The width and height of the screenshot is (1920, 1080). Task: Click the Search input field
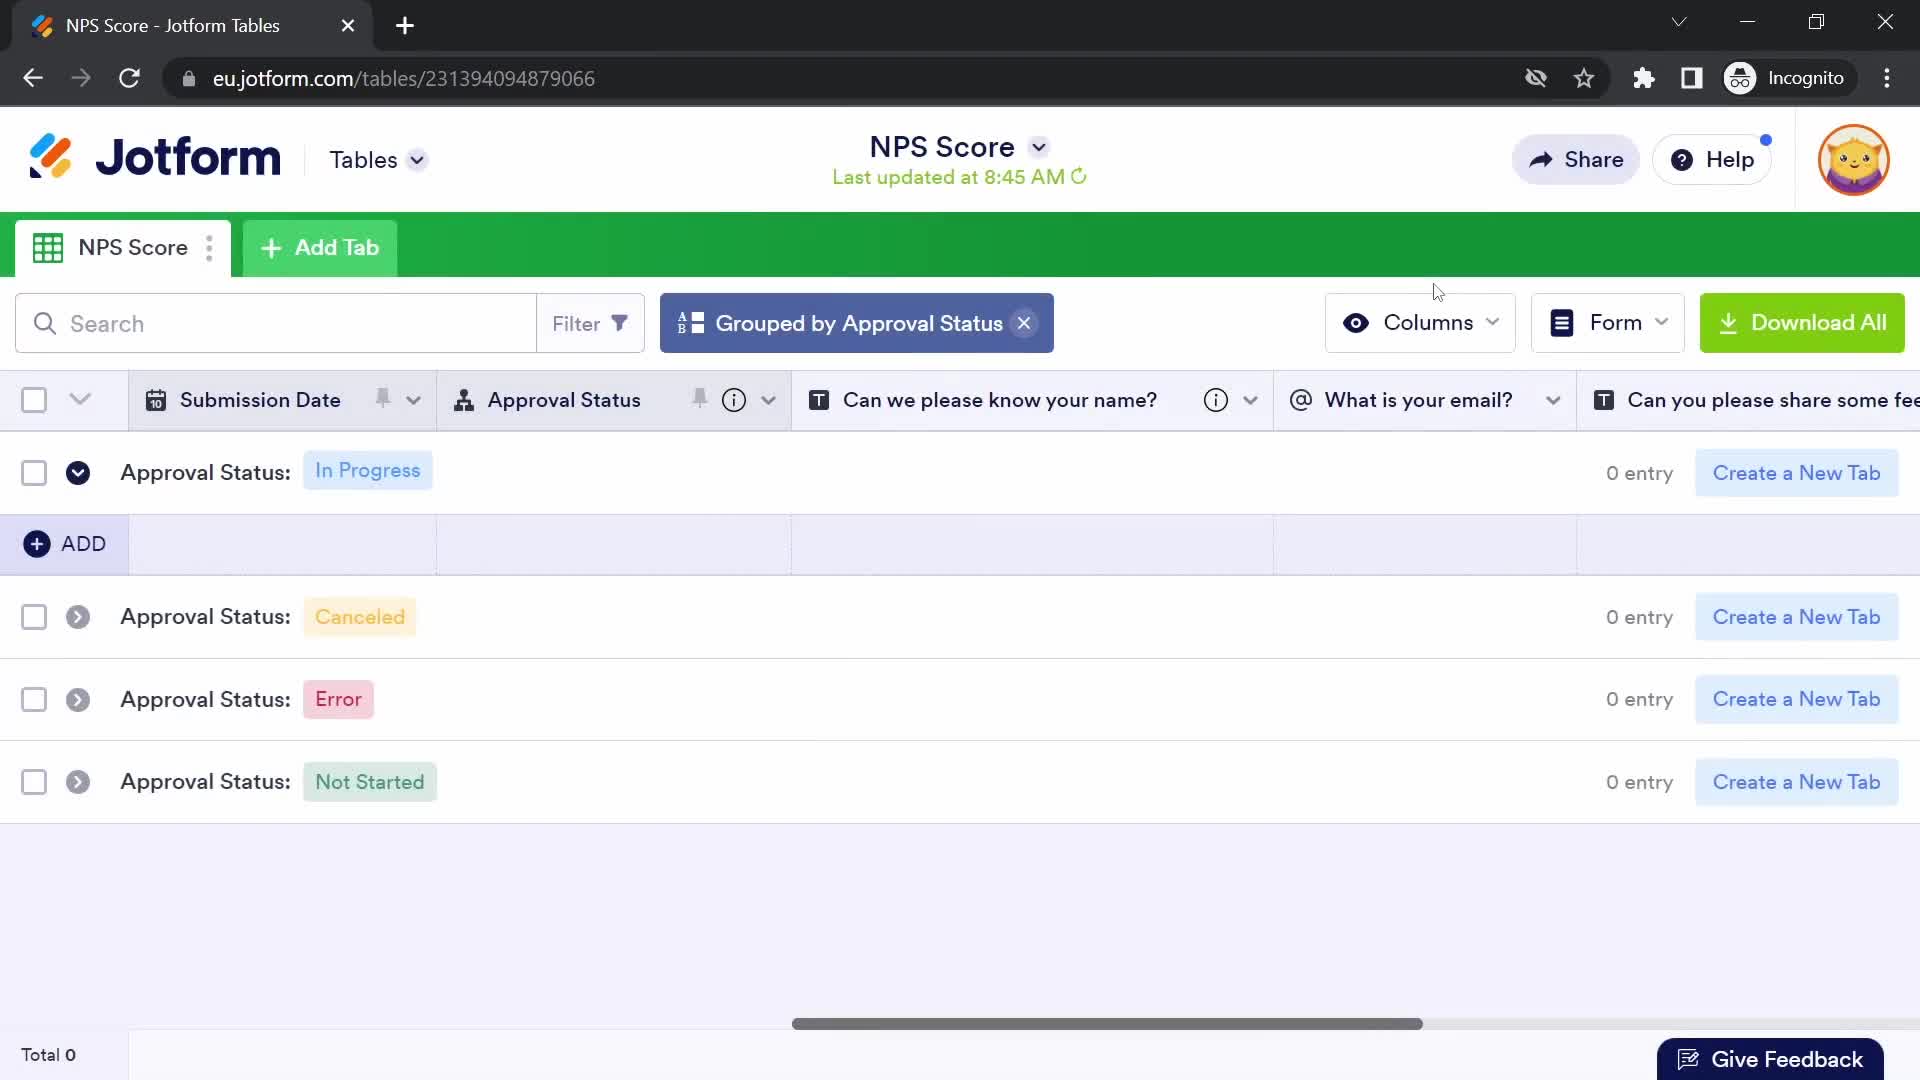point(276,323)
